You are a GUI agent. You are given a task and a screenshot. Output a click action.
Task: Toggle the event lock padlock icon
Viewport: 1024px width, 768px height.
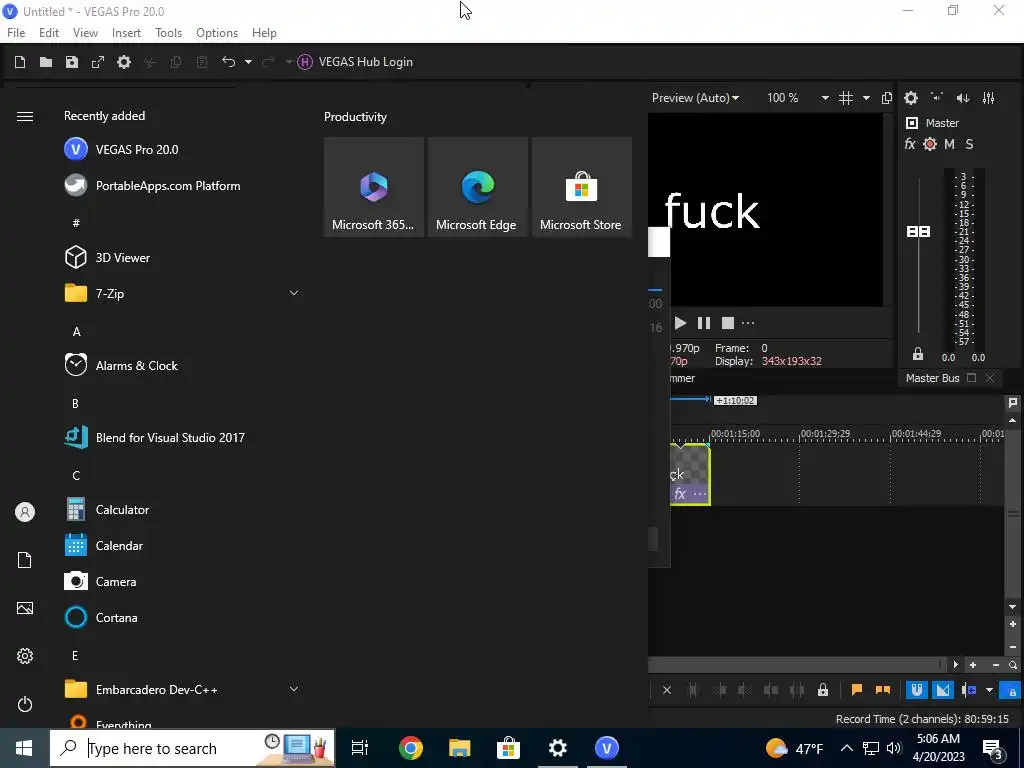pyautogui.click(x=823, y=690)
